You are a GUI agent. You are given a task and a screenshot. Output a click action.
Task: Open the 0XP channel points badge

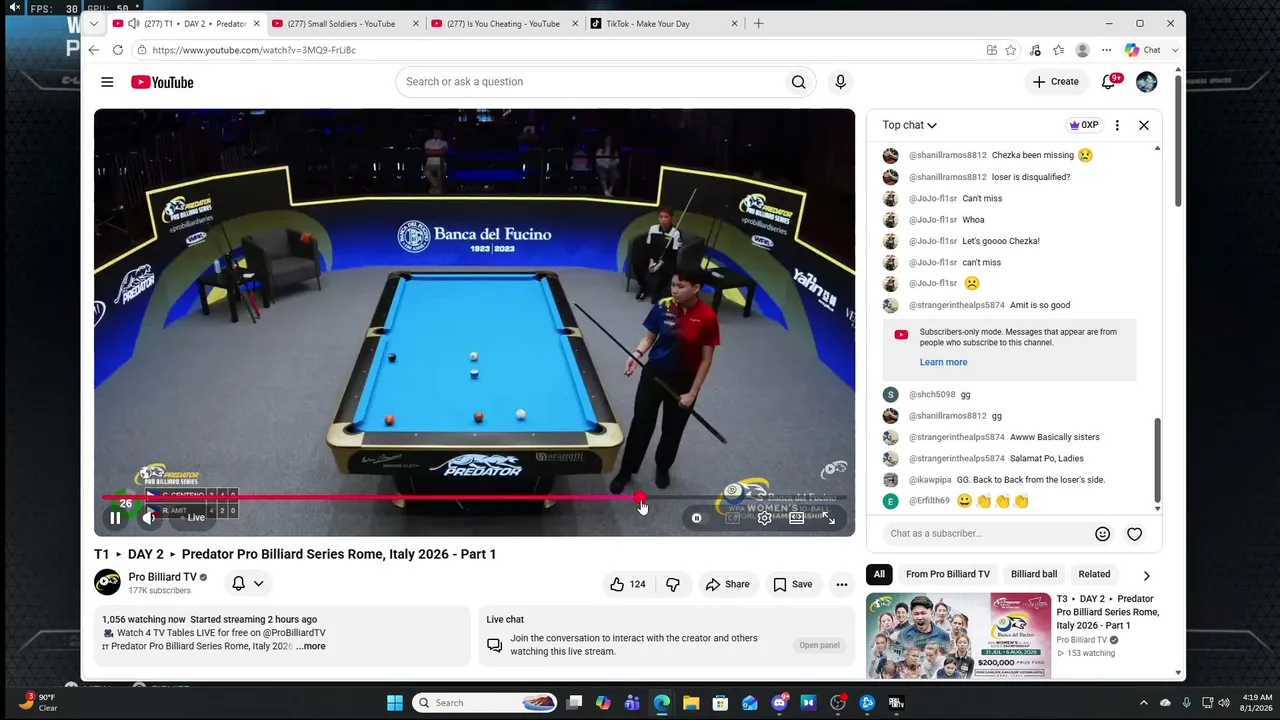pos(1084,125)
